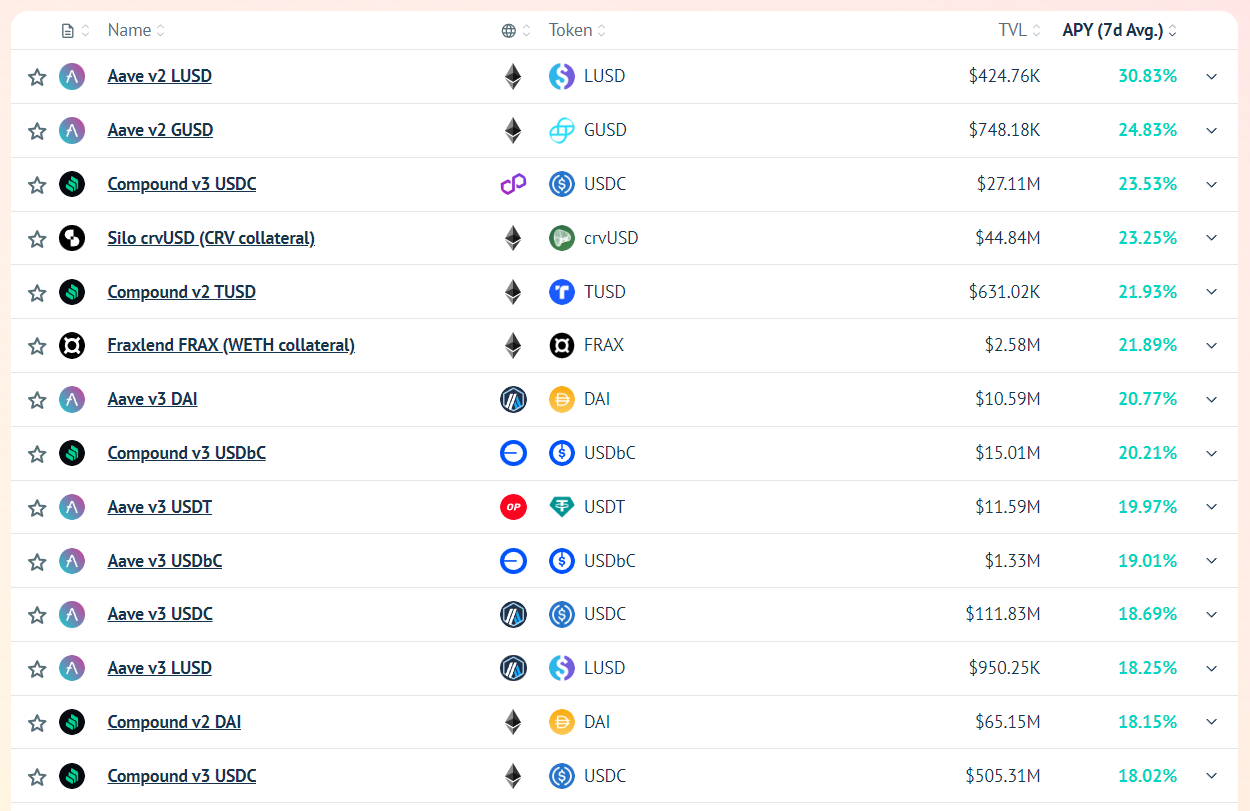Click the Base chain icon in Compound v3 USDbC row
This screenshot has width=1250, height=811.
pos(513,453)
